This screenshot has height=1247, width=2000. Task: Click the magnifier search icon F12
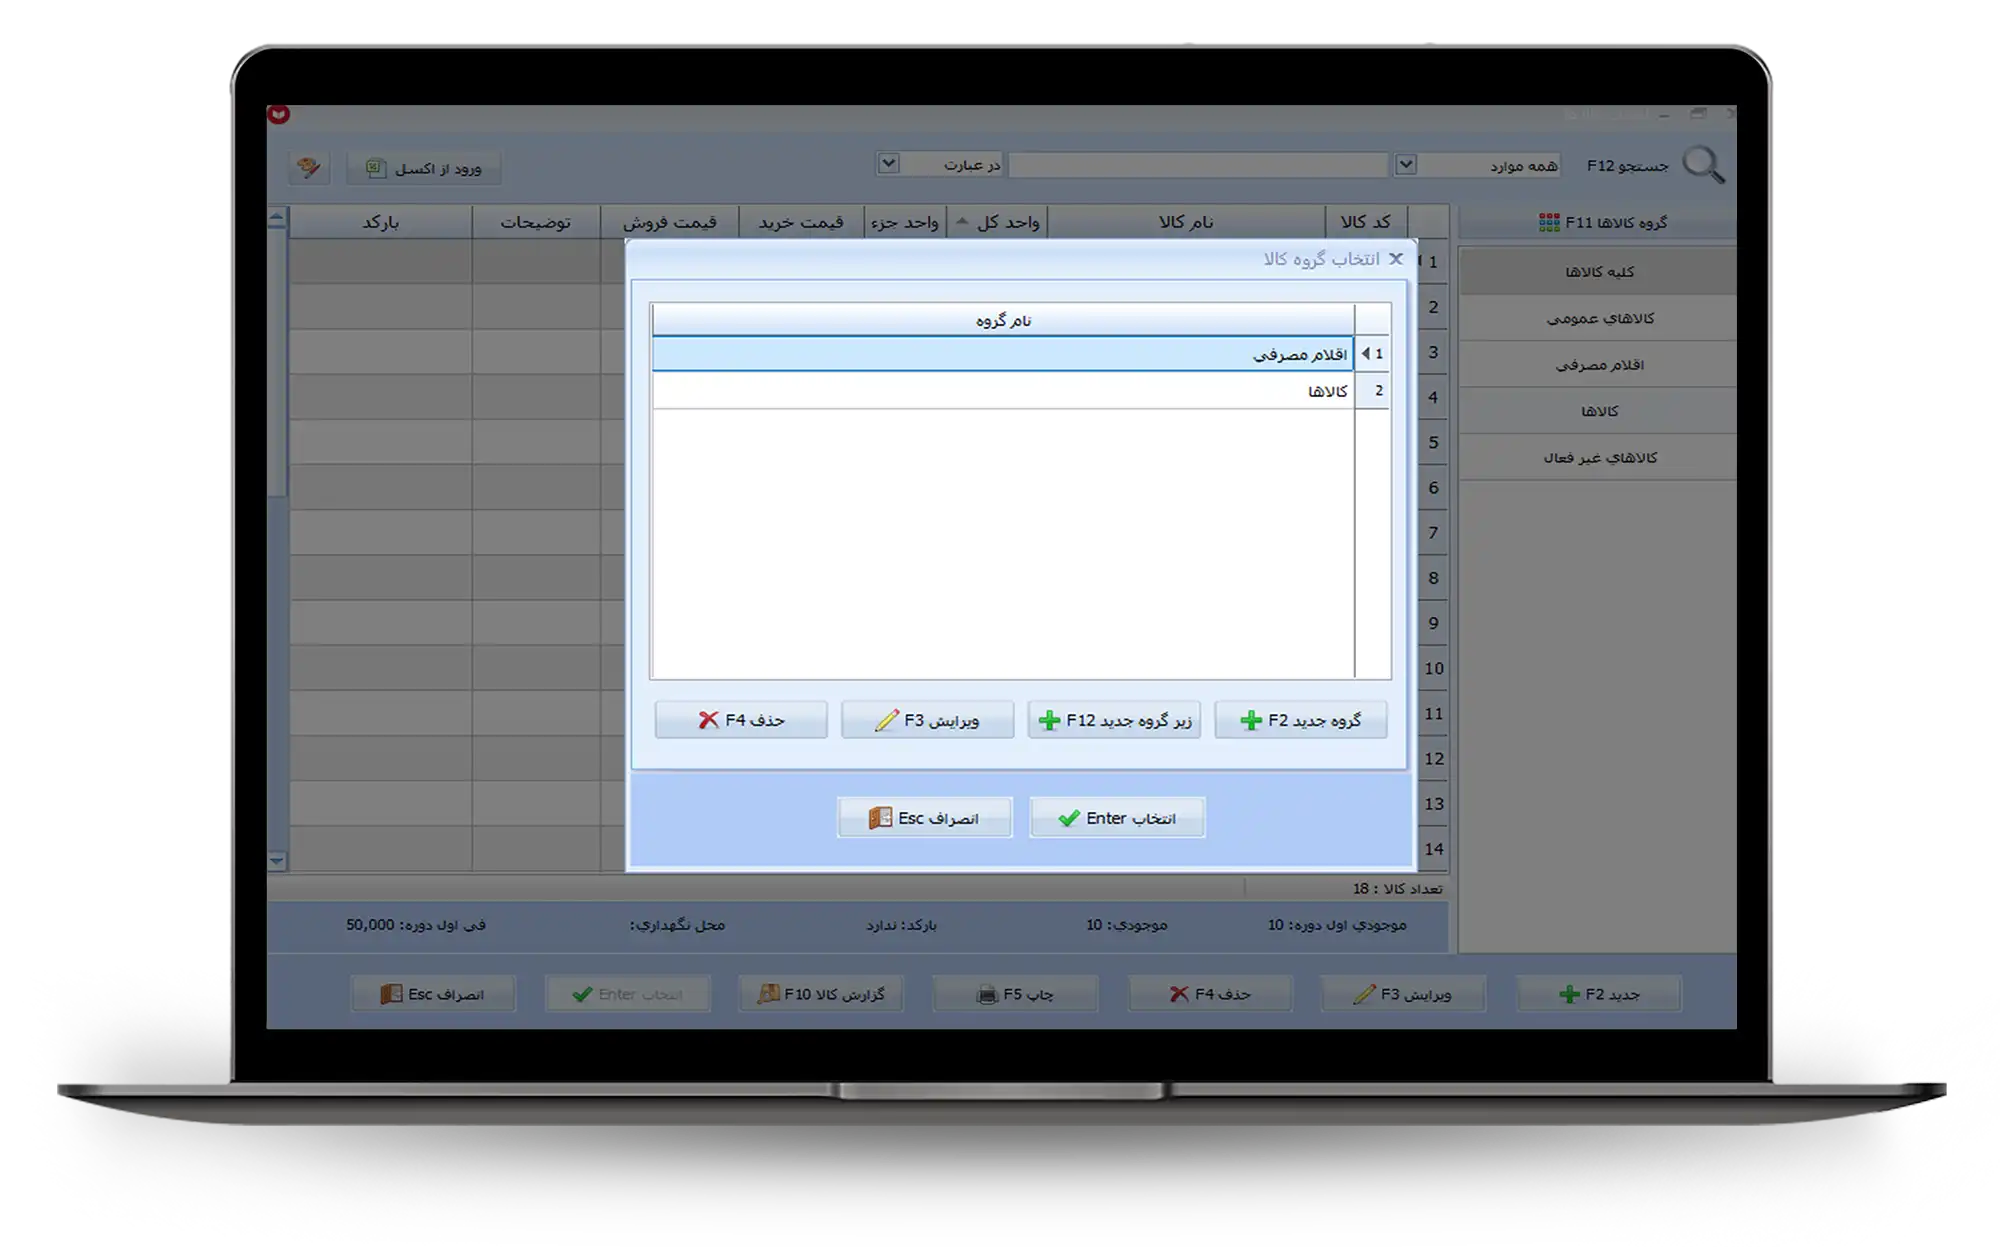1703,165
